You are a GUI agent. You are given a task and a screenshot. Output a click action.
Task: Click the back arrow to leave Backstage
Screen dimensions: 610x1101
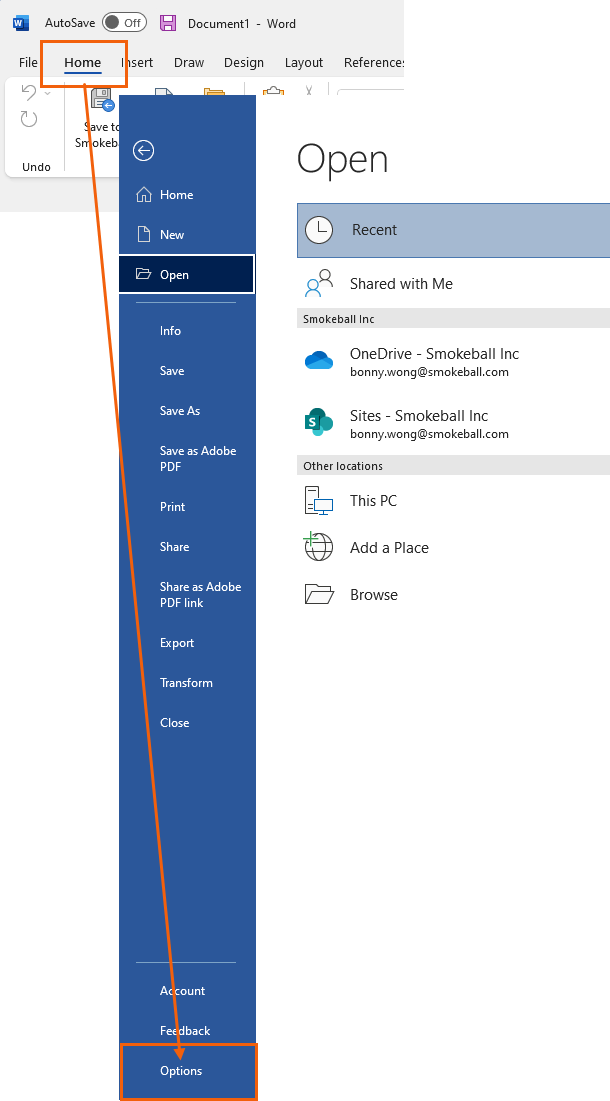[x=143, y=150]
